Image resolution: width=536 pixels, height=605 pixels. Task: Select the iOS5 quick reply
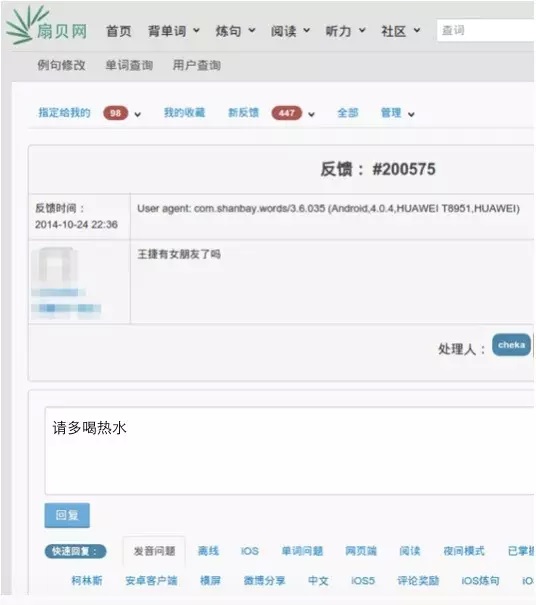[363, 581]
